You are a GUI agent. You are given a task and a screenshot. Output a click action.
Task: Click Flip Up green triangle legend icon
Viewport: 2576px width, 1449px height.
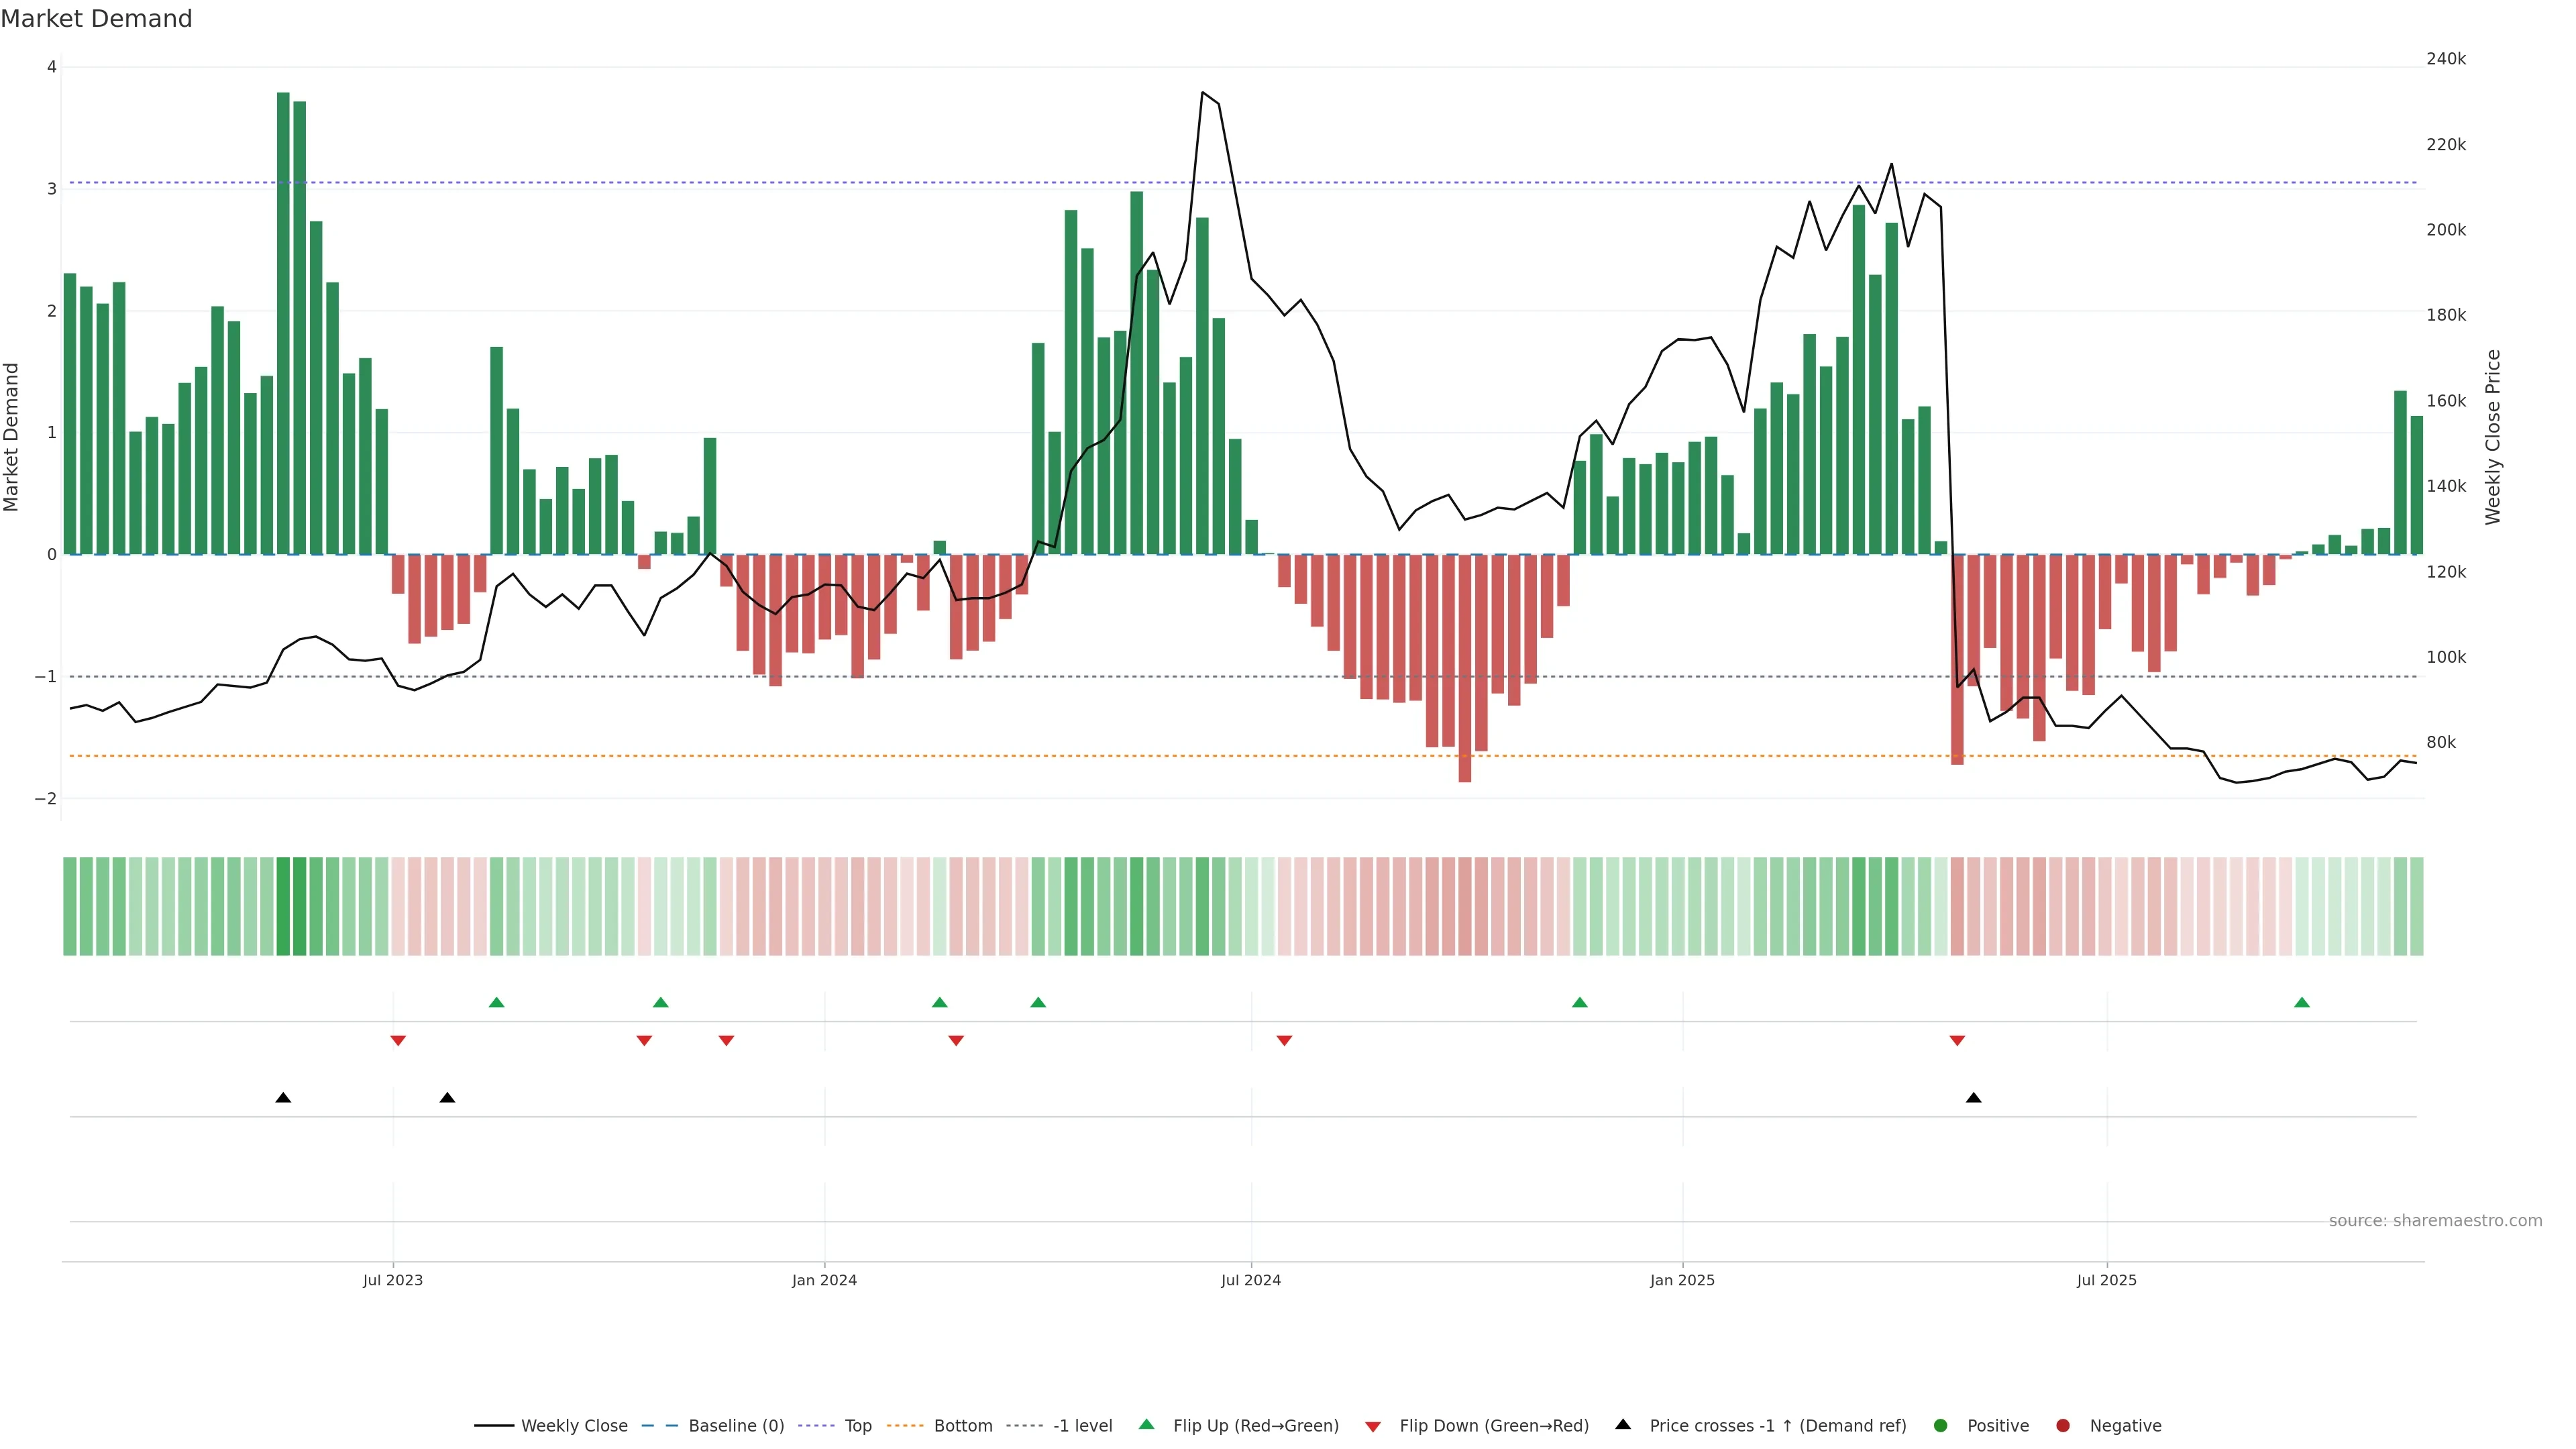point(1147,1425)
